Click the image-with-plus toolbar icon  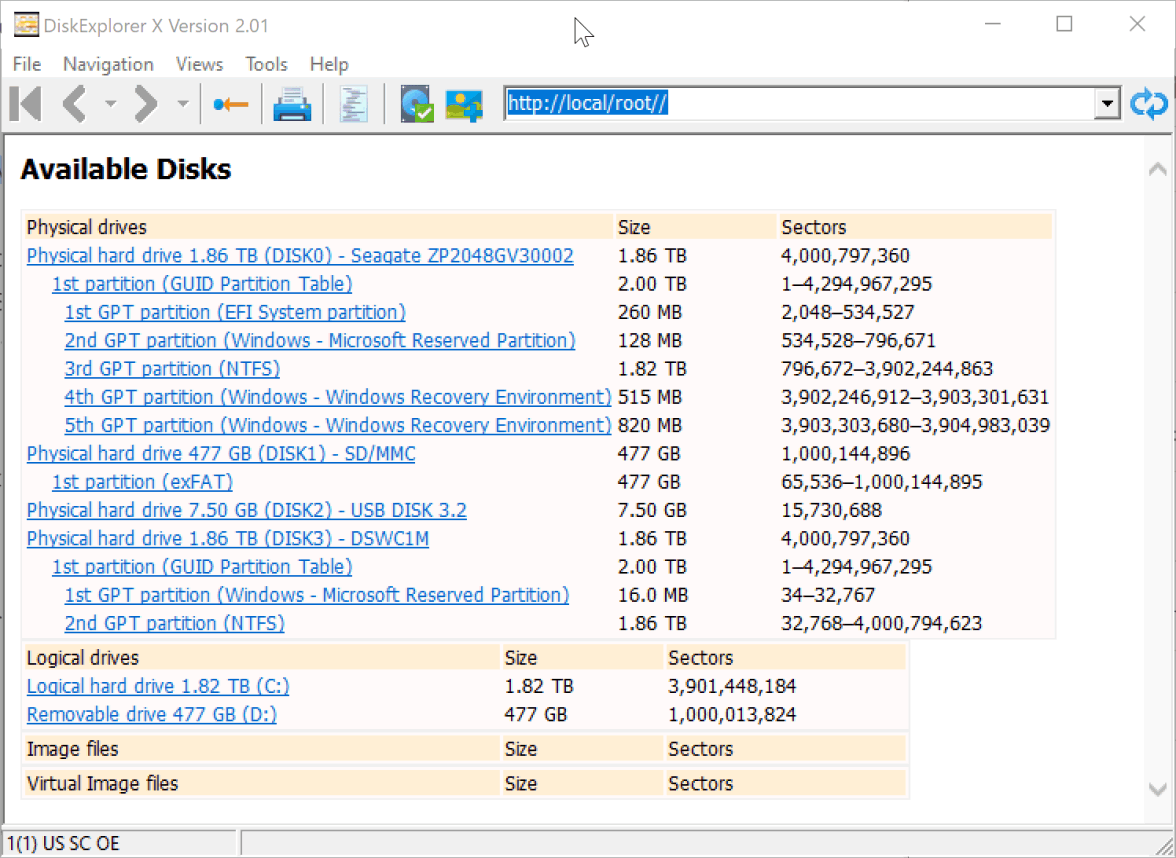coord(464,104)
